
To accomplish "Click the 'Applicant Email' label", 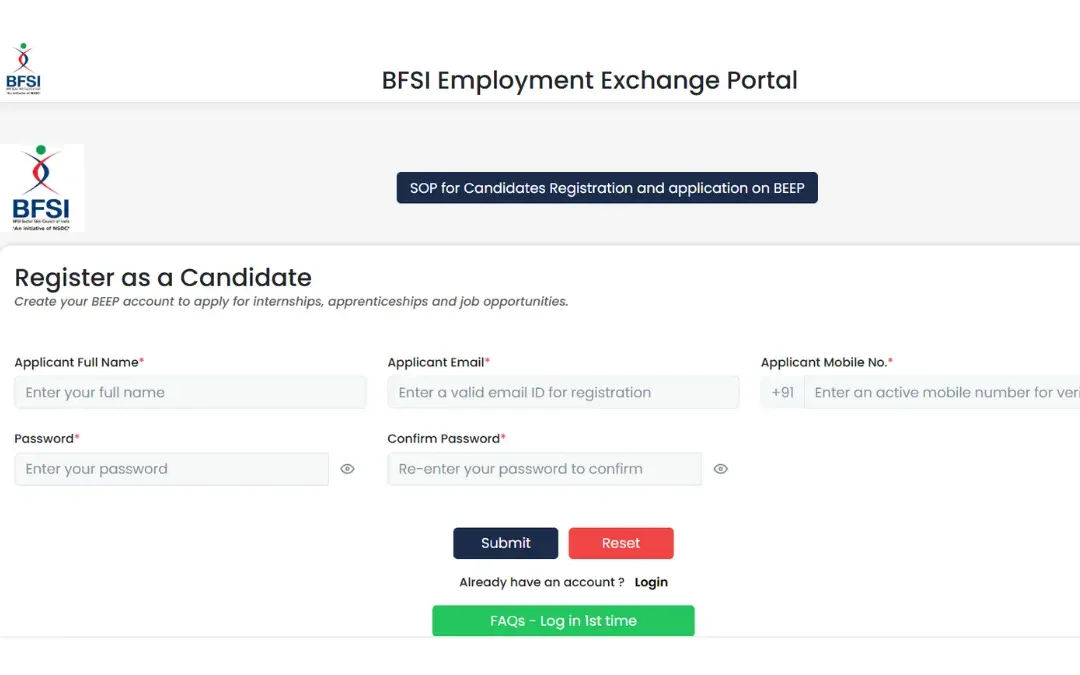I will coord(436,362).
